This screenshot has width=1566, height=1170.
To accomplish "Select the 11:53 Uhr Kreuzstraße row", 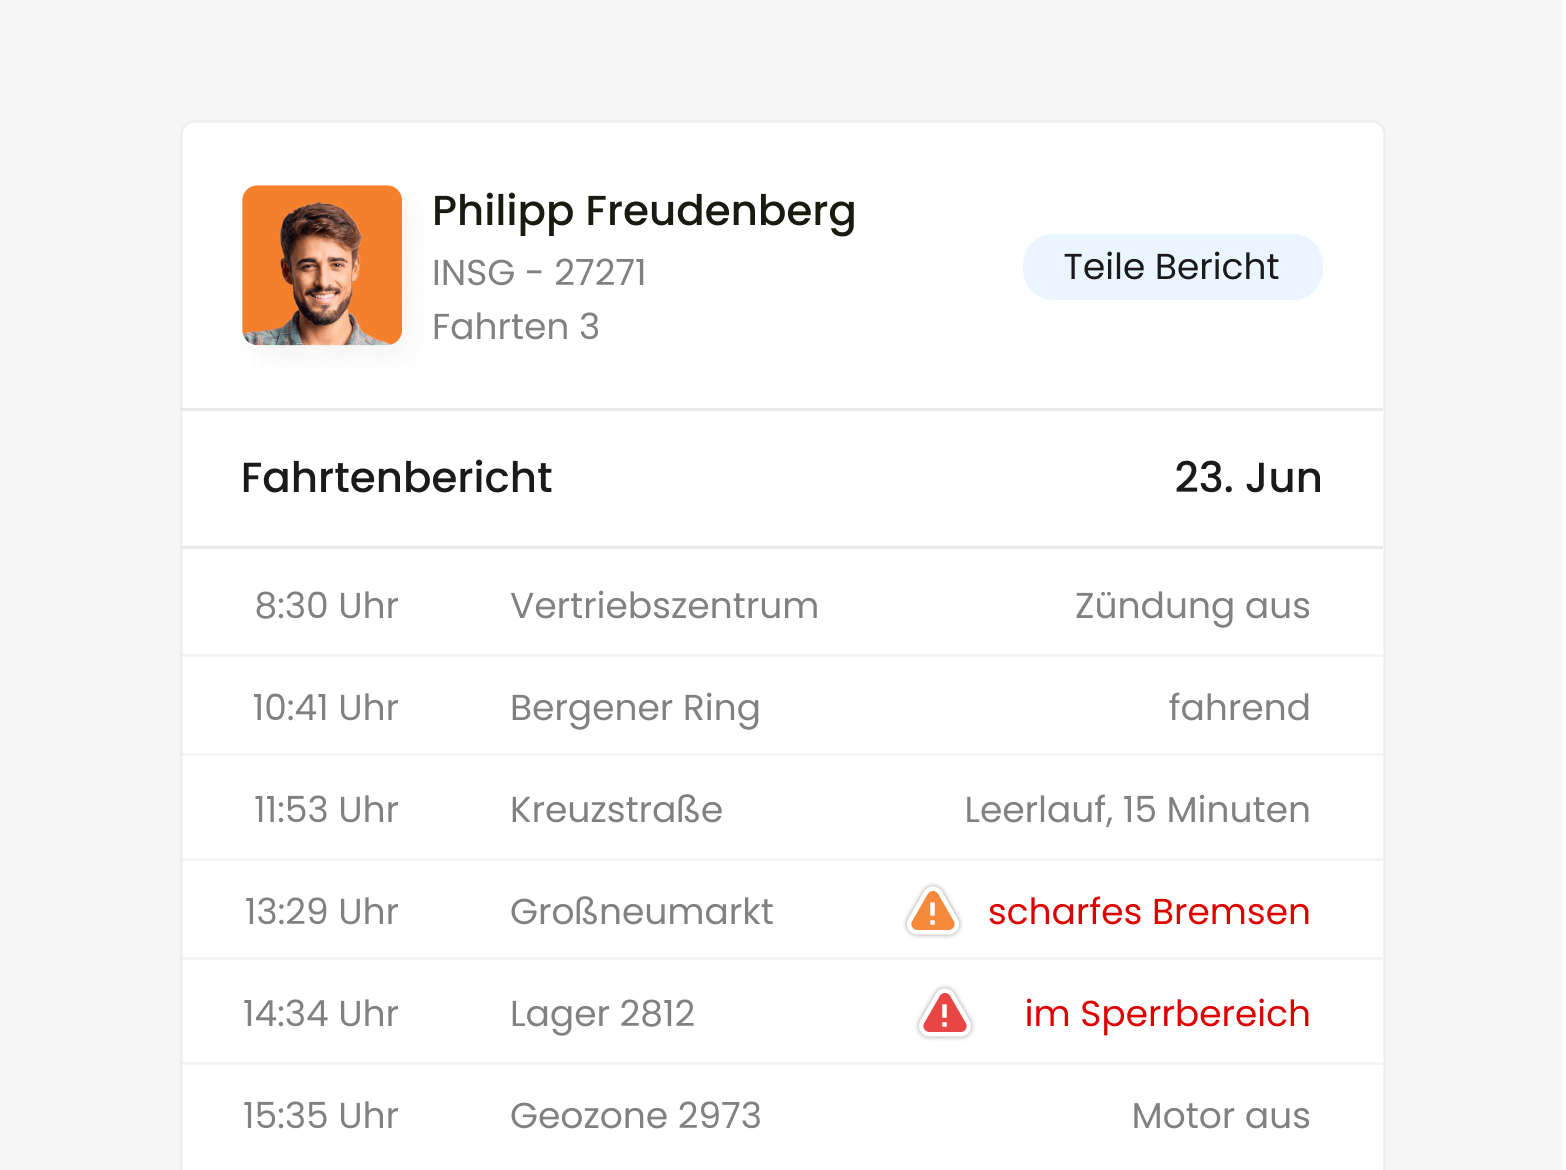I will pyautogui.click(x=783, y=809).
